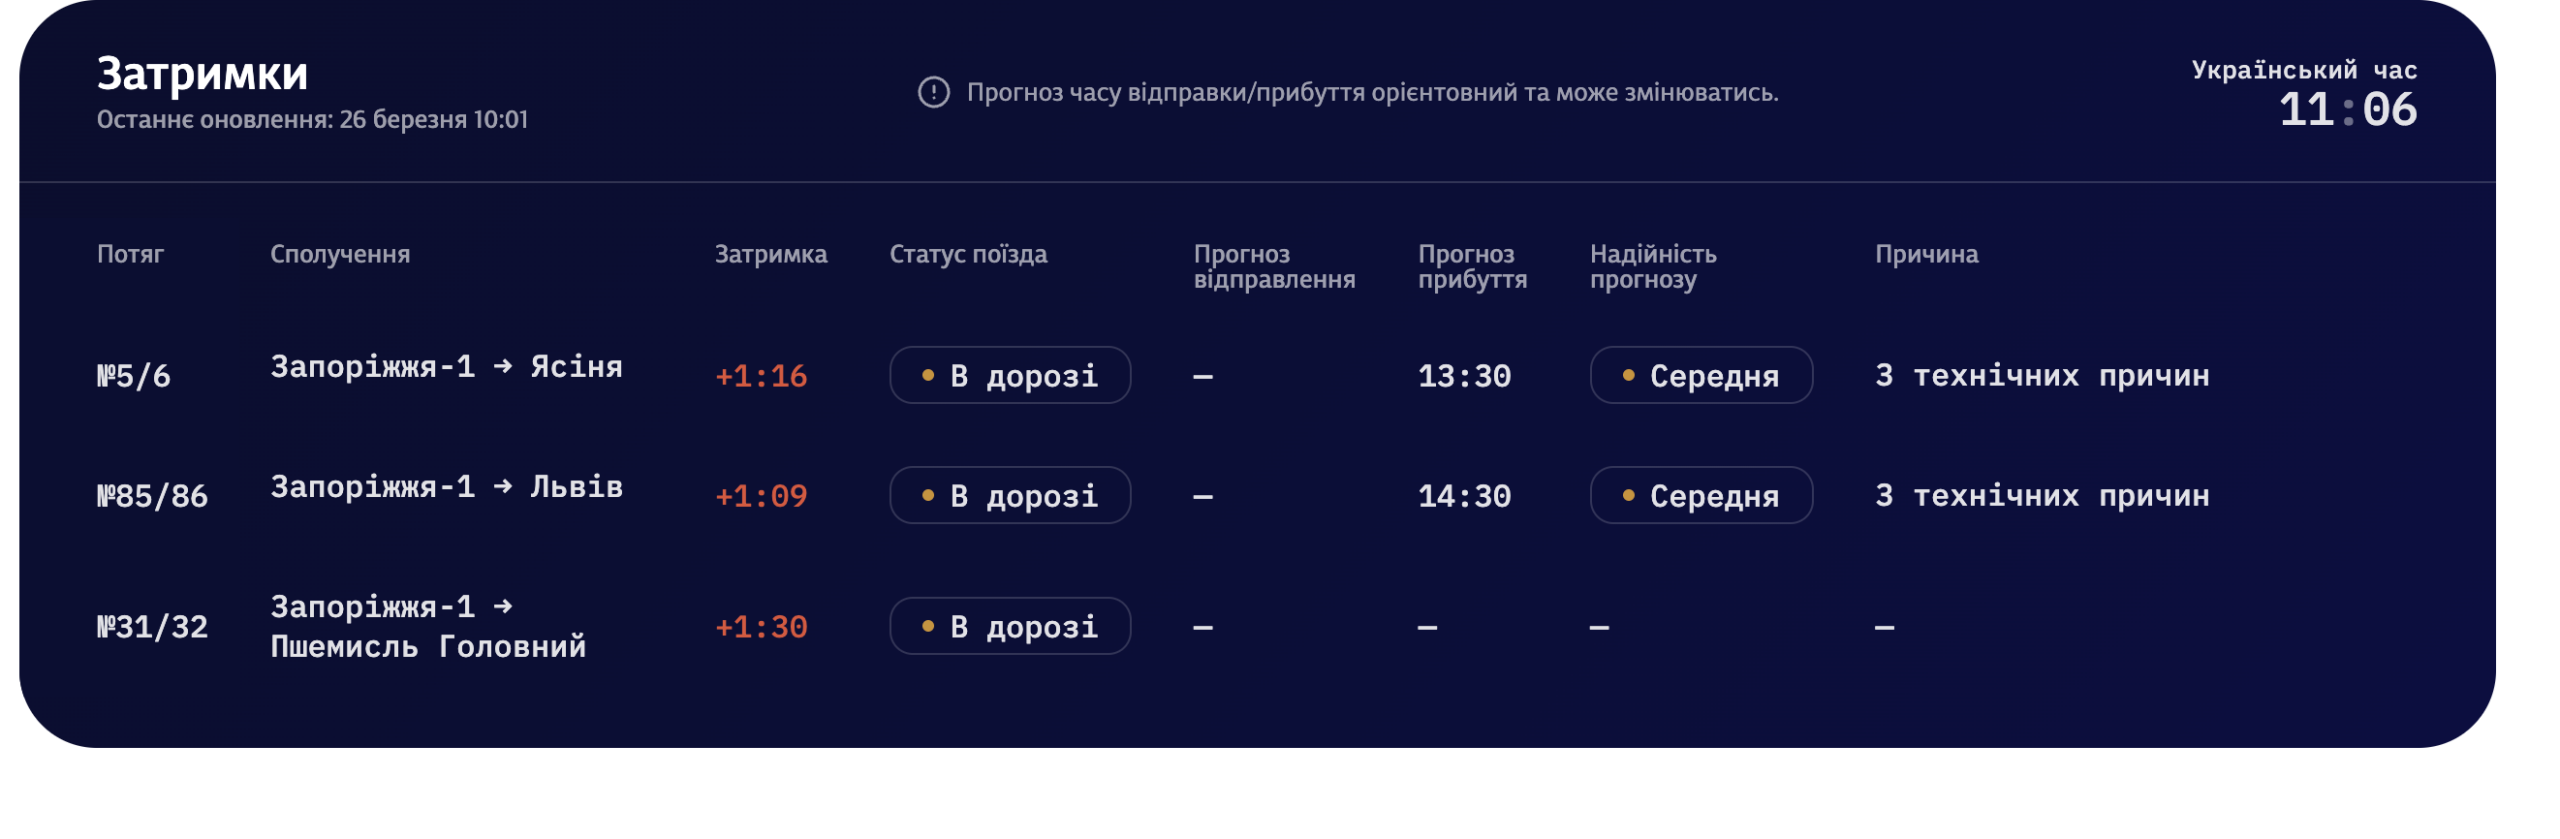
Task: Click the «Затримки» heading
Action: [202, 74]
